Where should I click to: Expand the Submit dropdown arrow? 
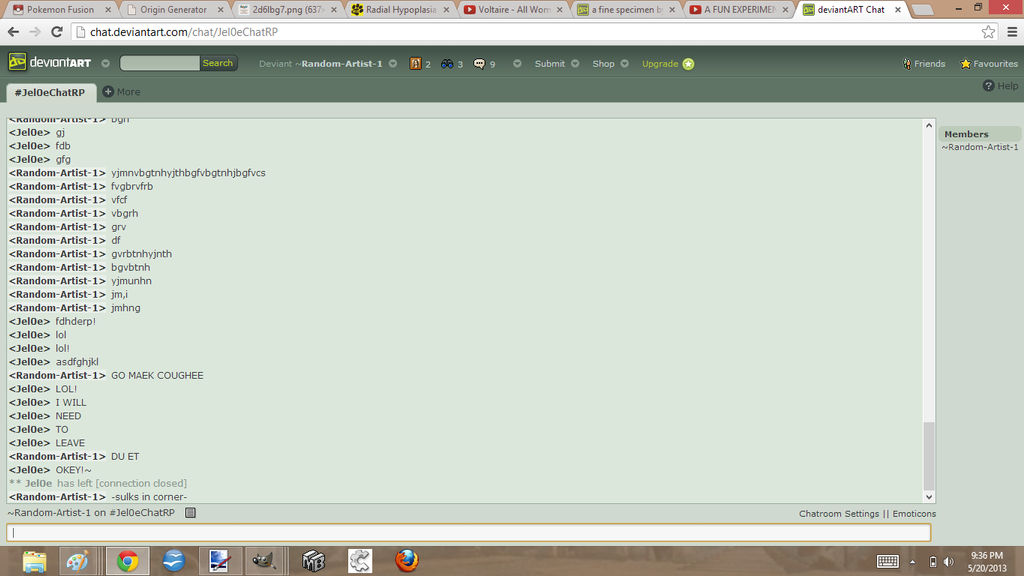(x=575, y=63)
